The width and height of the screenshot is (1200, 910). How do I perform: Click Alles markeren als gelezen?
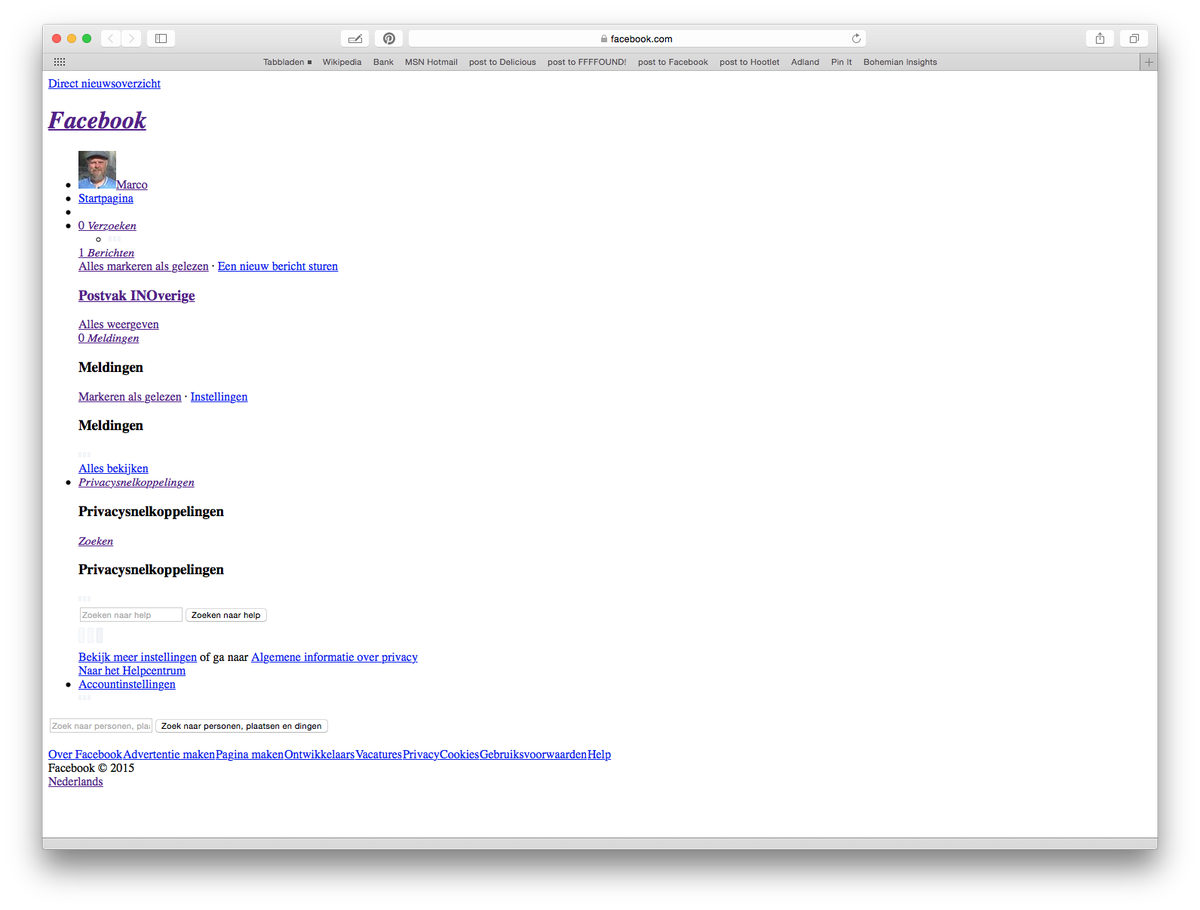coord(144,267)
